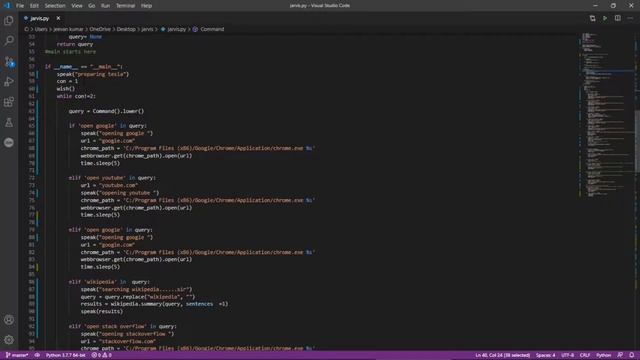Click the '#main starts here' comment
640x360 pixels.
click(70, 52)
